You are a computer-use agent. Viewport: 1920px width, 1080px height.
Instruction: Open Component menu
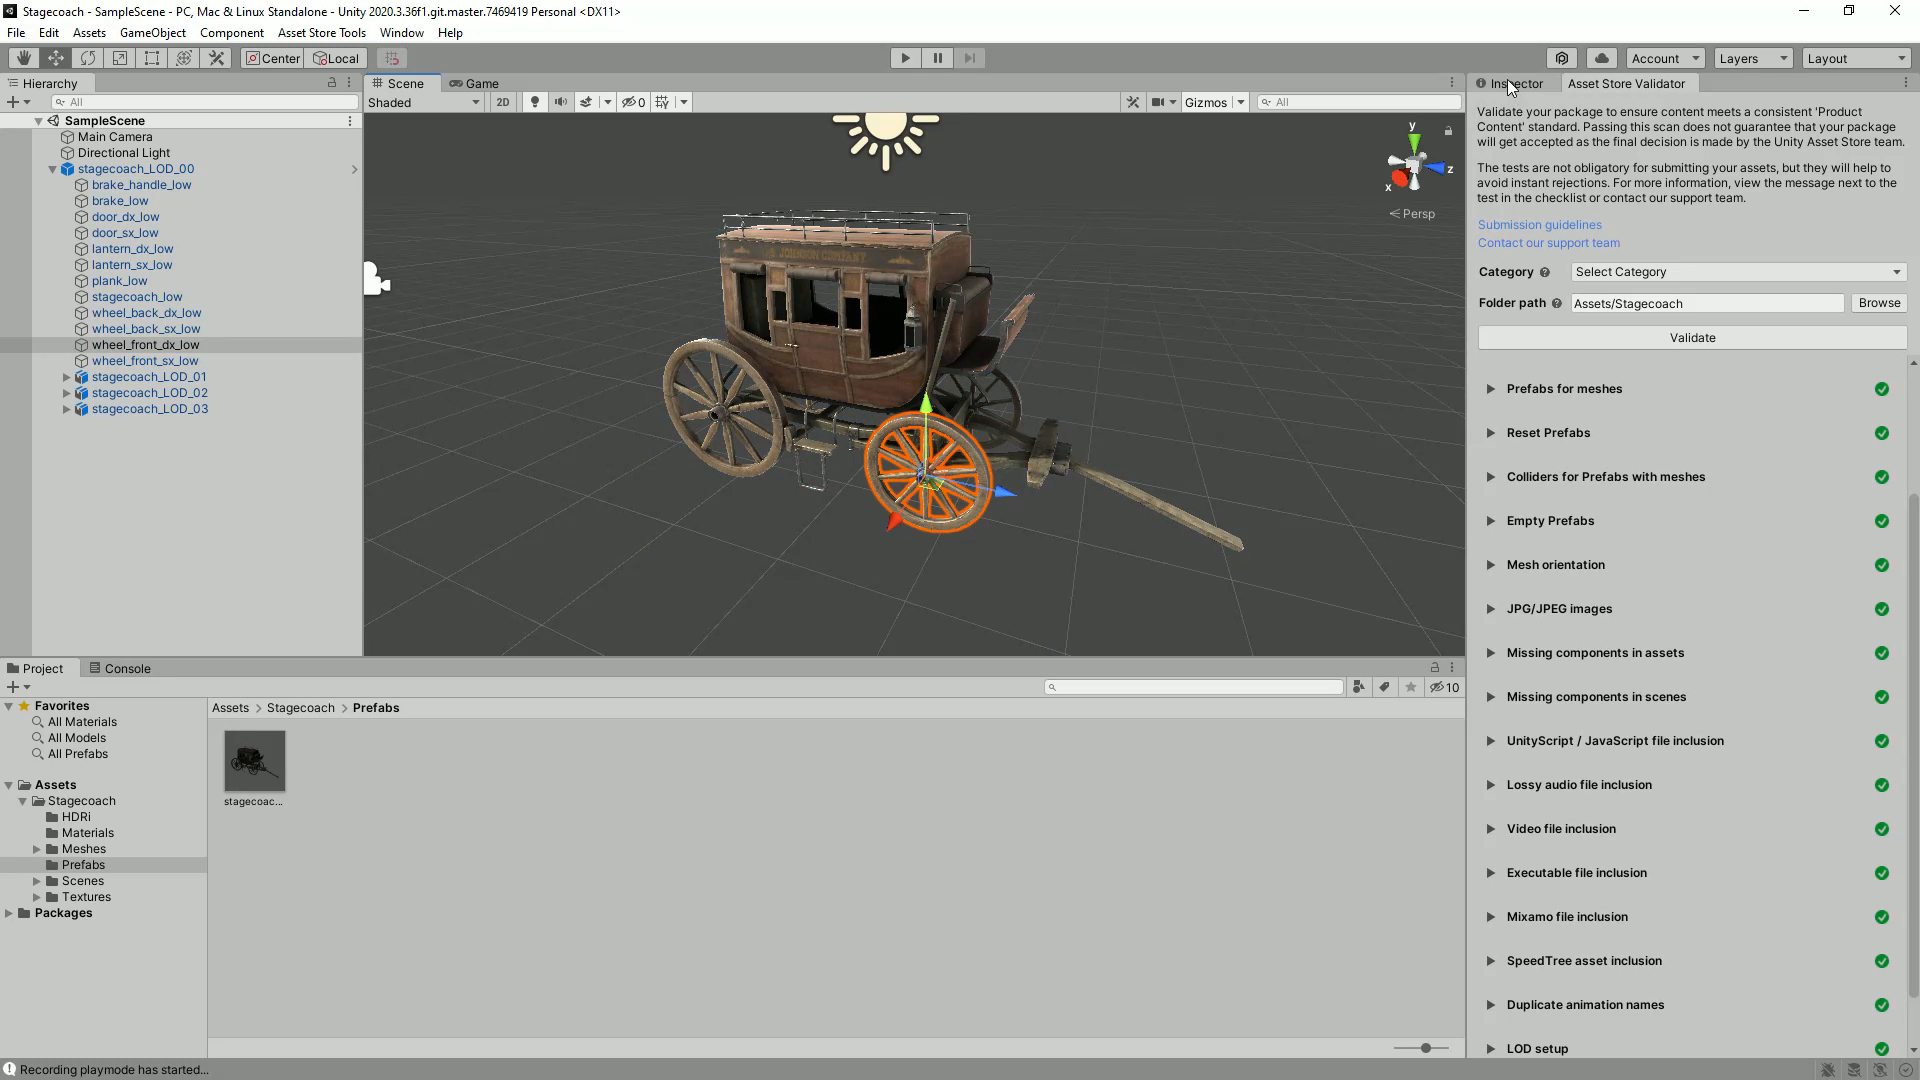coord(231,32)
